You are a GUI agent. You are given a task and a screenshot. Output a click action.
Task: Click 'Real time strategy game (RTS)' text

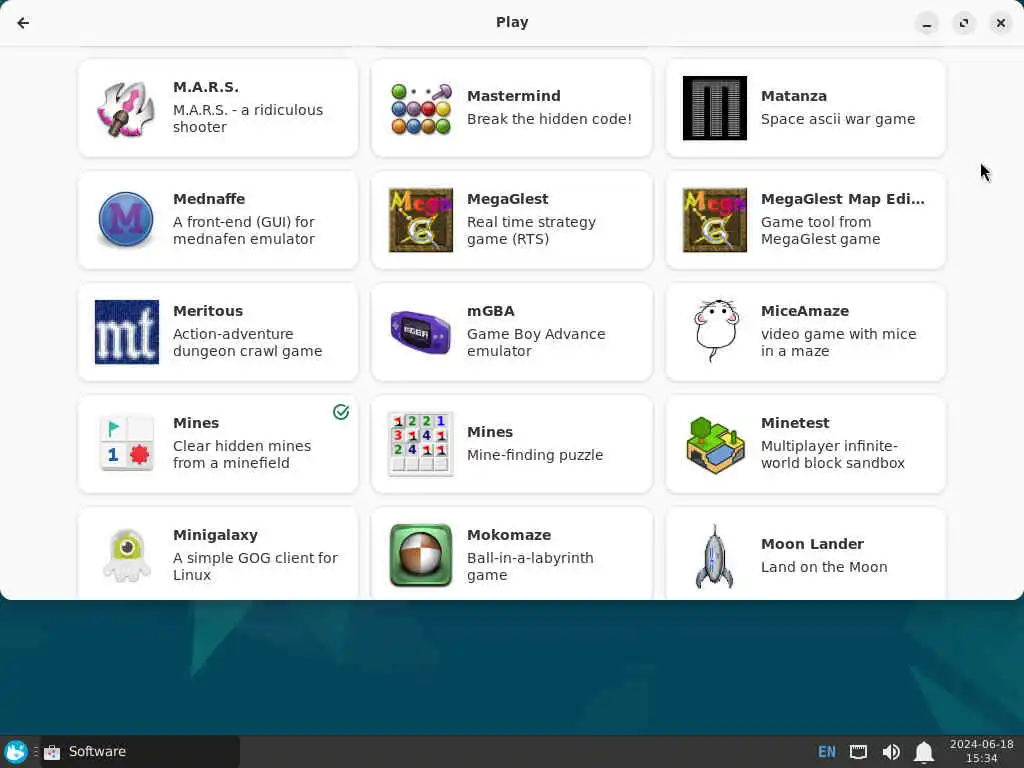click(532, 231)
